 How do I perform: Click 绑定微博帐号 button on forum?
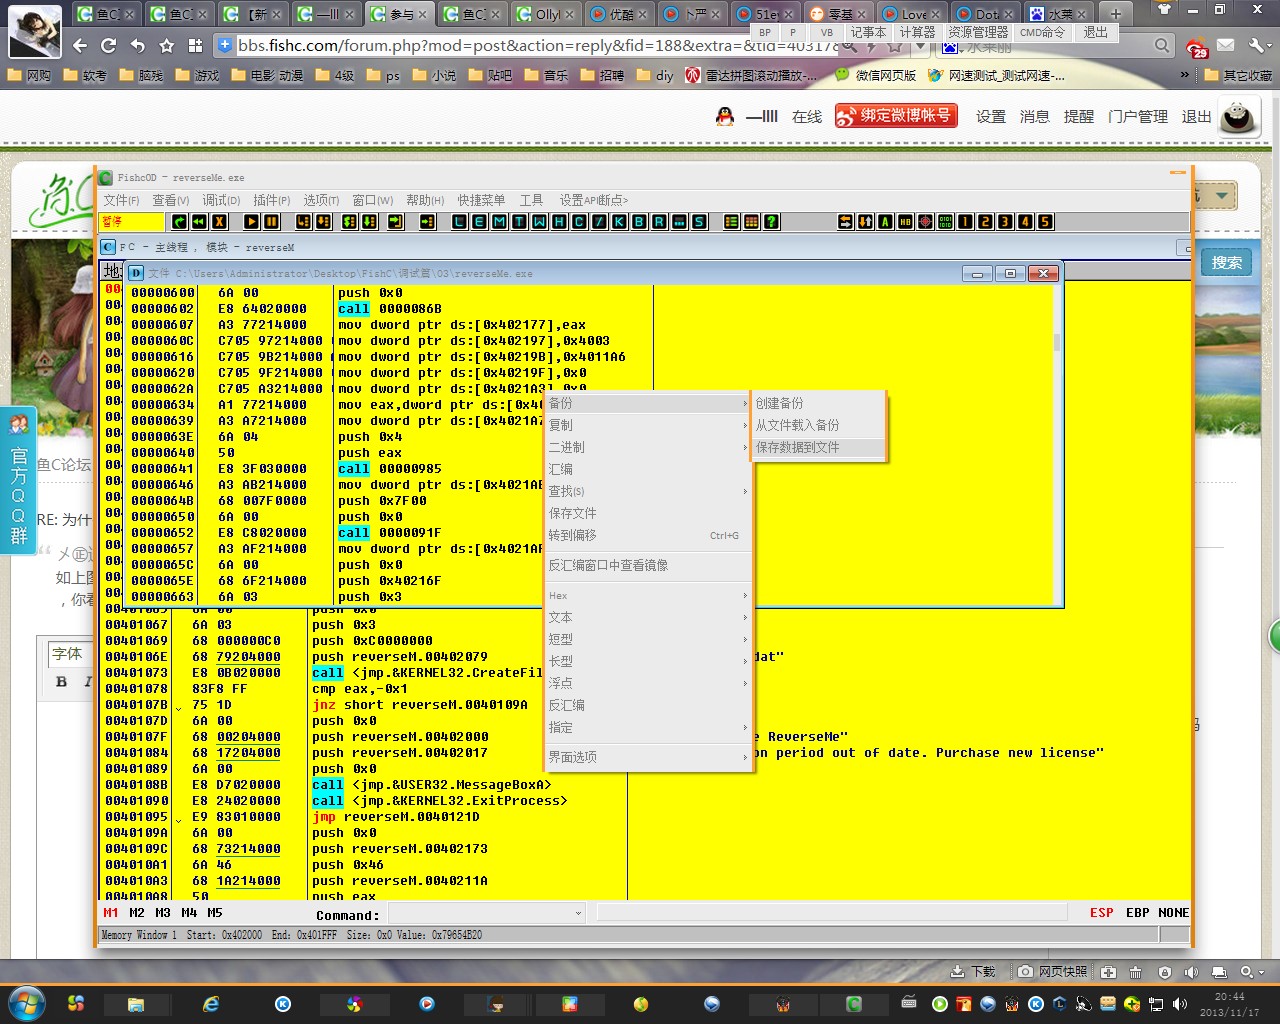point(896,116)
